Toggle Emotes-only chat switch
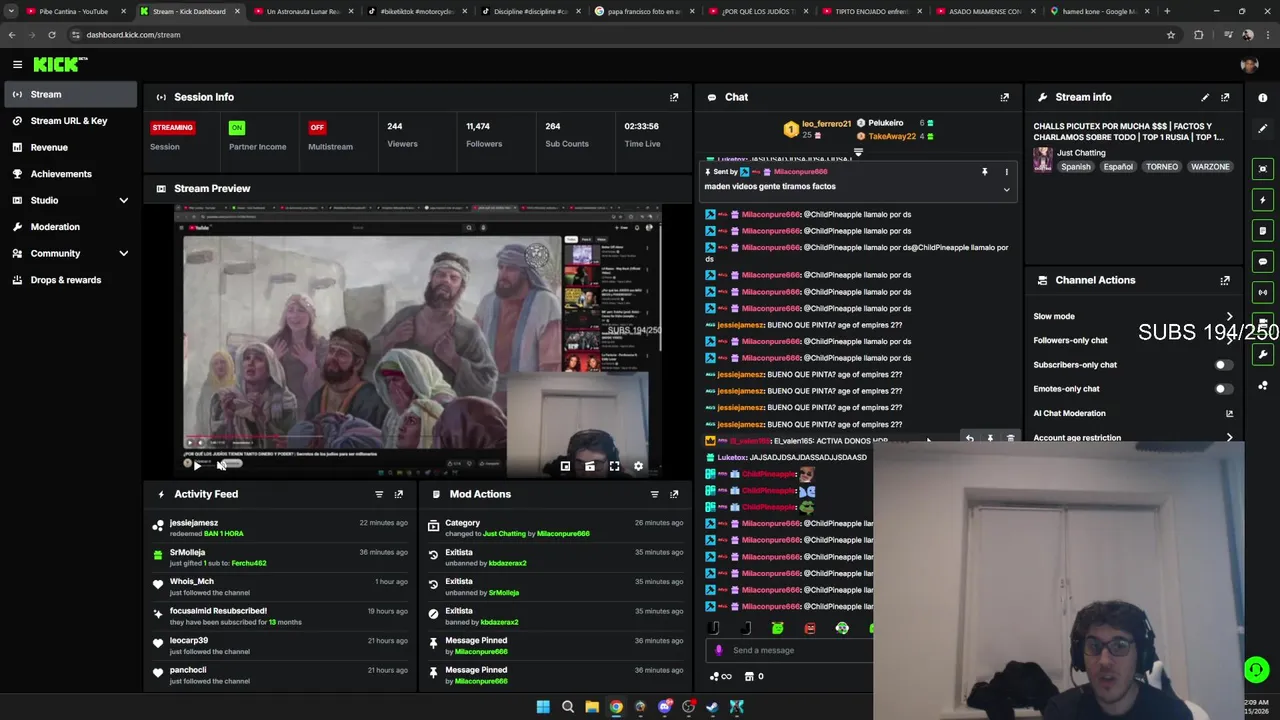1280x720 pixels. click(x=1222, y=389)
